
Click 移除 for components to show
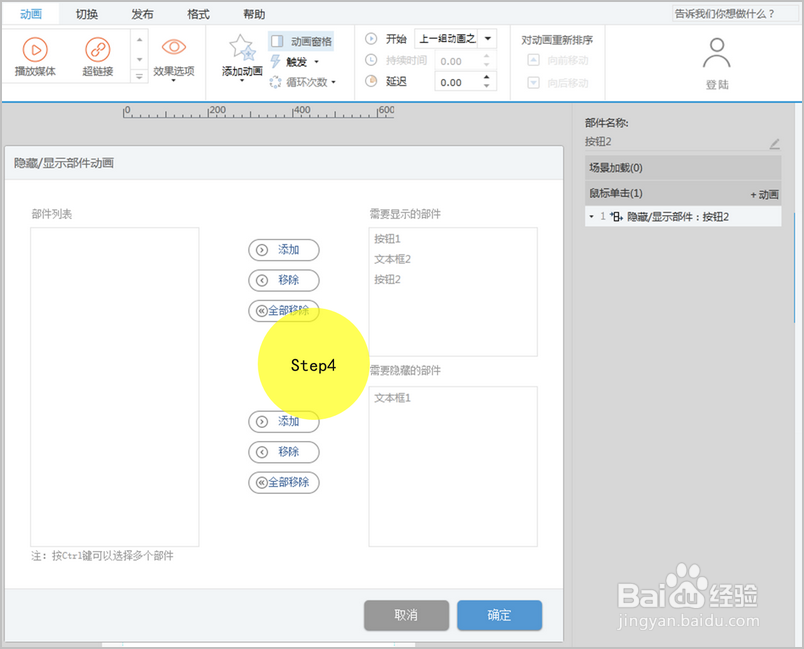pyautogui.click(x=284, y=280)
